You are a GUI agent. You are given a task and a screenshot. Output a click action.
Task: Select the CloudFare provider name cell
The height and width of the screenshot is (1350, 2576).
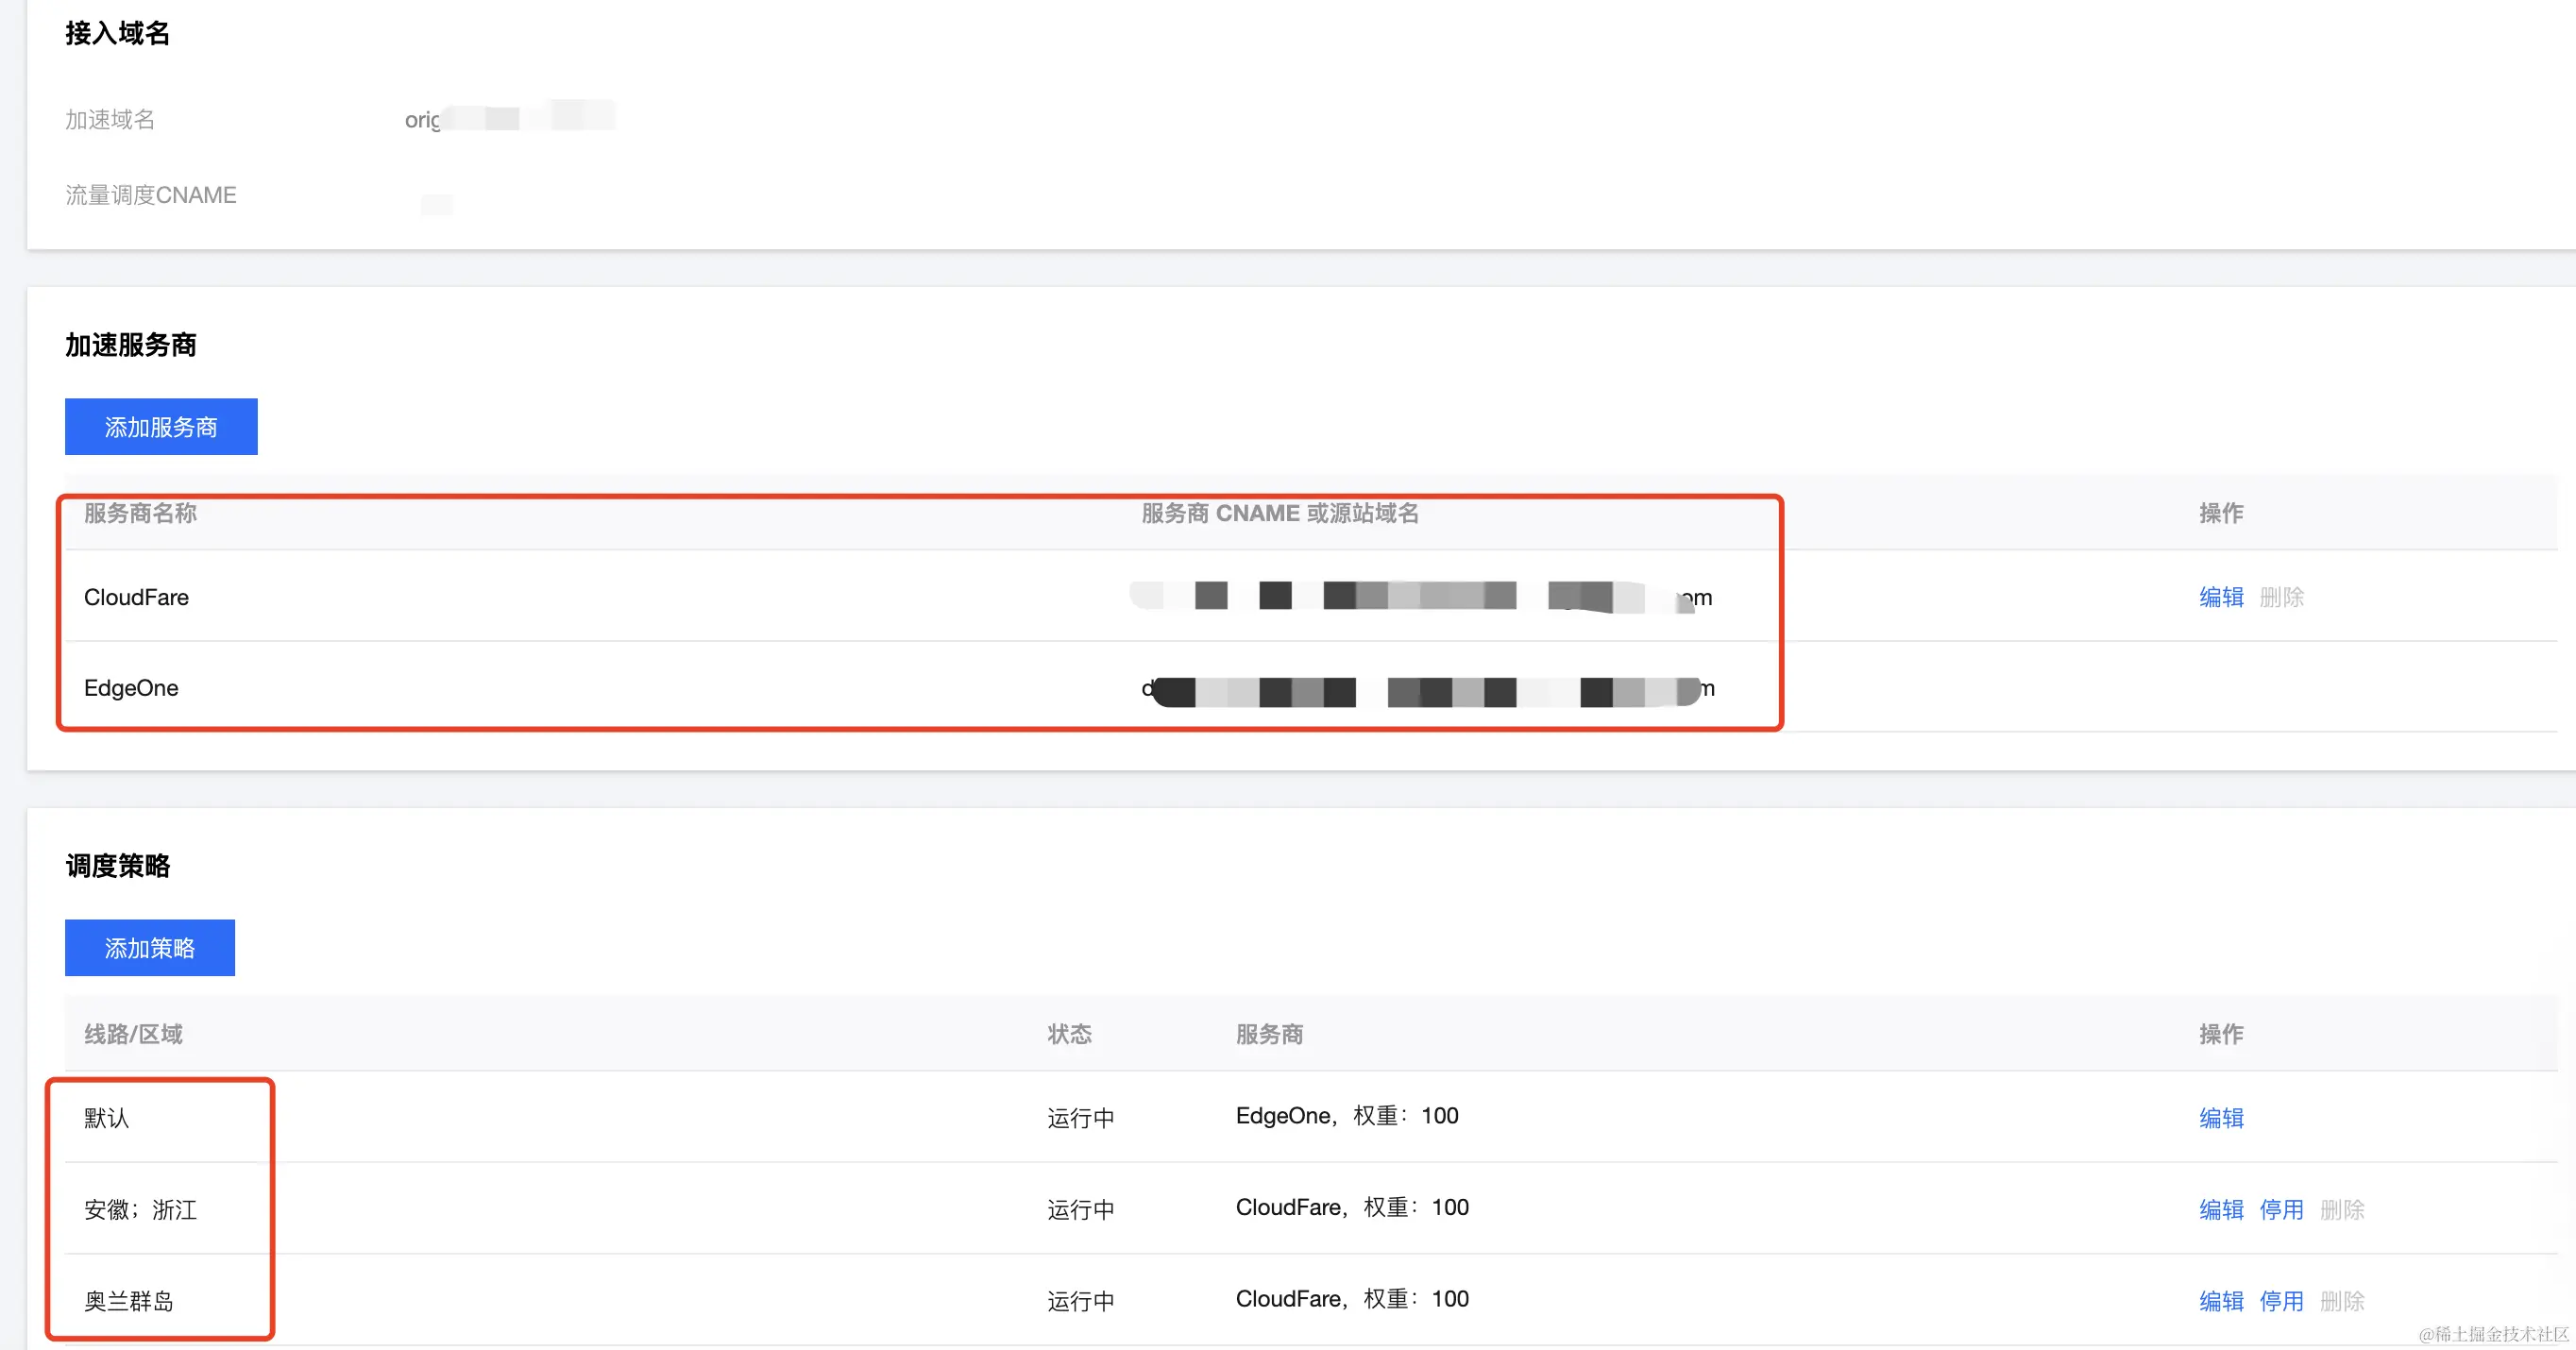(x=136, y=597)
